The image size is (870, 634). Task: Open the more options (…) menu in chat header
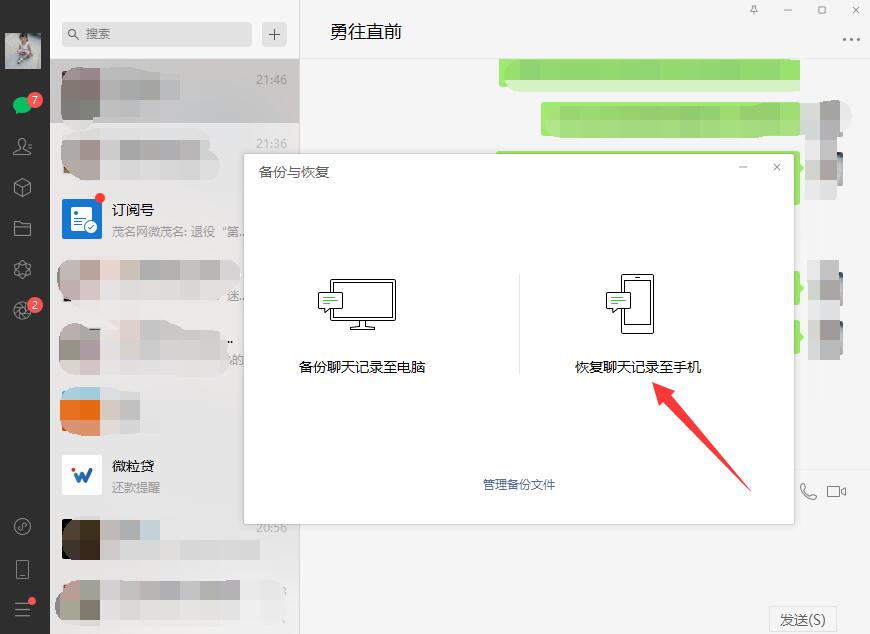(x=849, y=38)
